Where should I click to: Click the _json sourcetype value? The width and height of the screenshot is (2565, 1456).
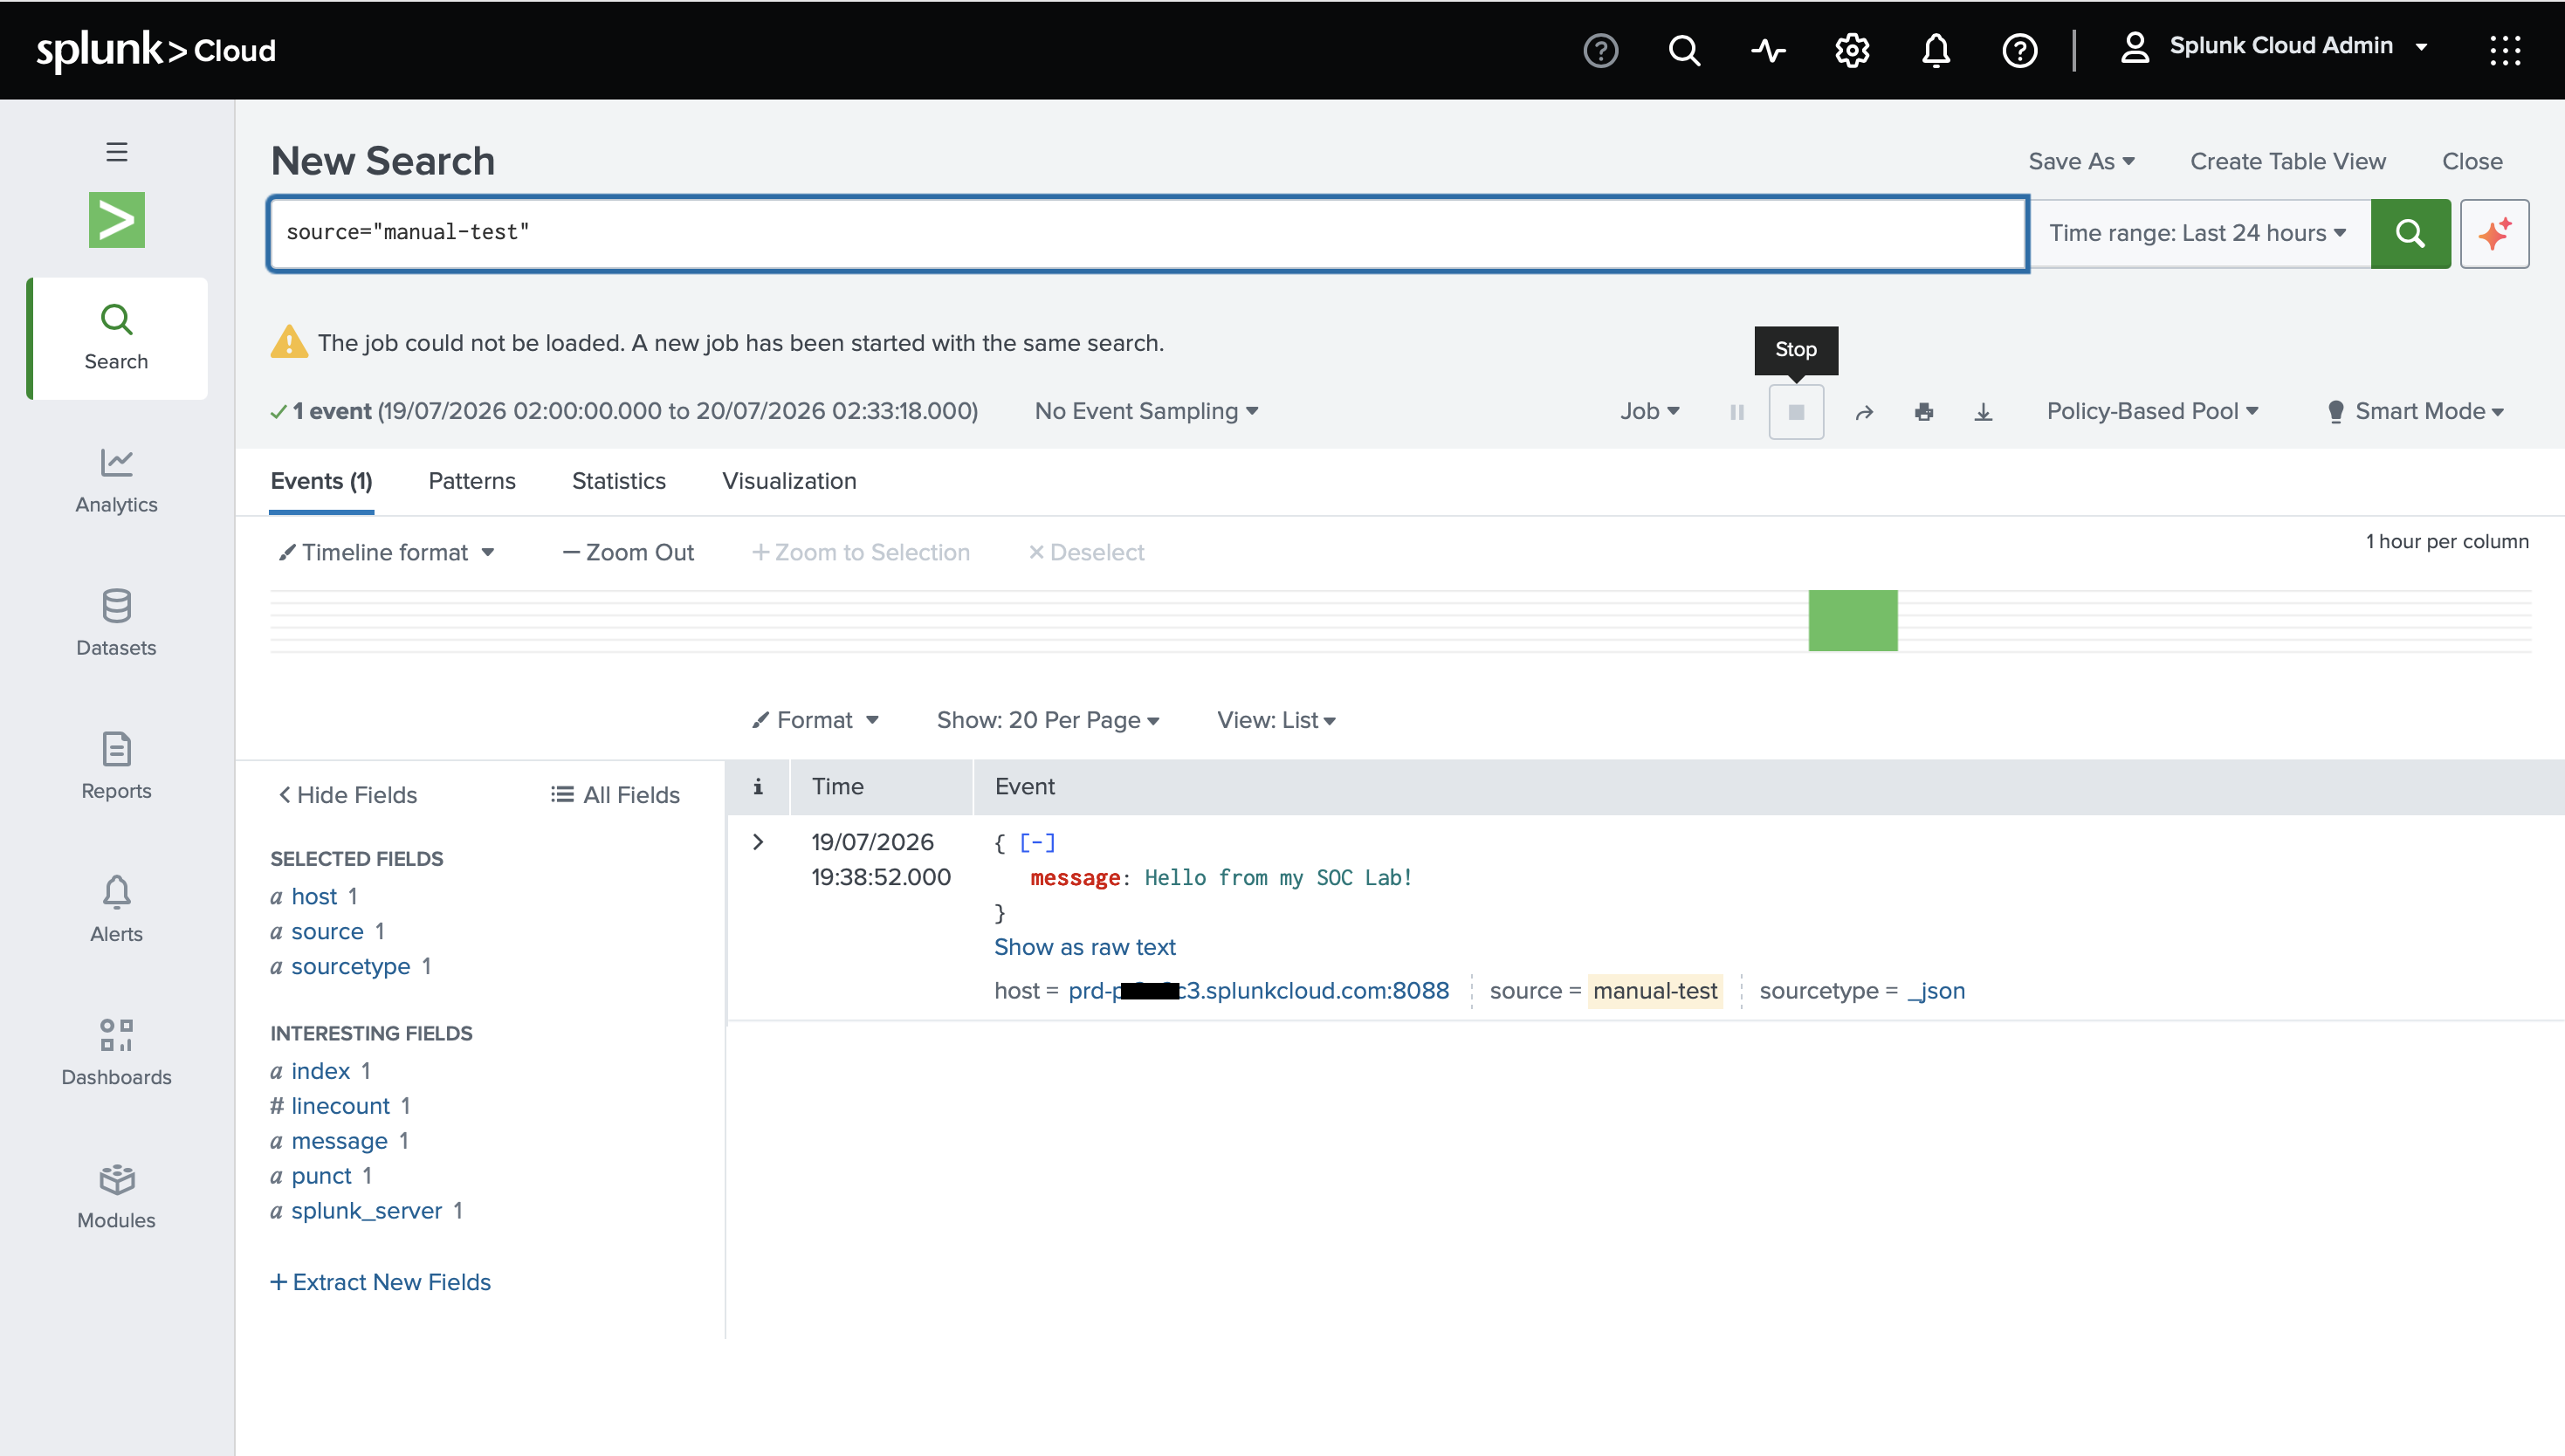point(1936,991)
